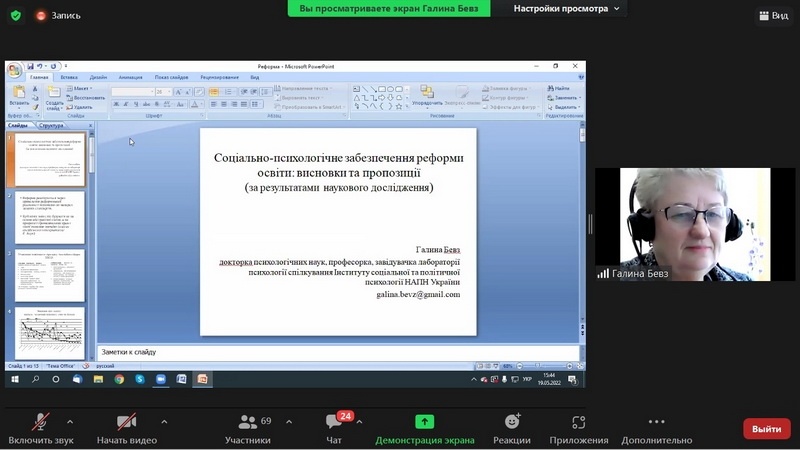This screenshot has height=450, width=800.
Task: Switch to the PowerPoint Вид ribbon tab
Action: 255,78
